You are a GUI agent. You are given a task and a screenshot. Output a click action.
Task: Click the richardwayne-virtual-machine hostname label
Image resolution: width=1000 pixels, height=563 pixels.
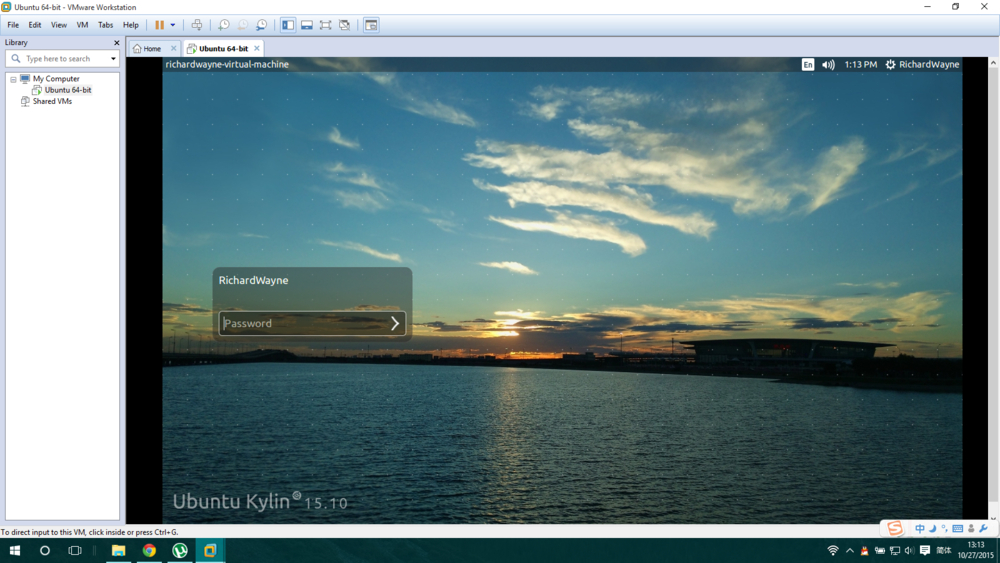[x=227, y=64]
